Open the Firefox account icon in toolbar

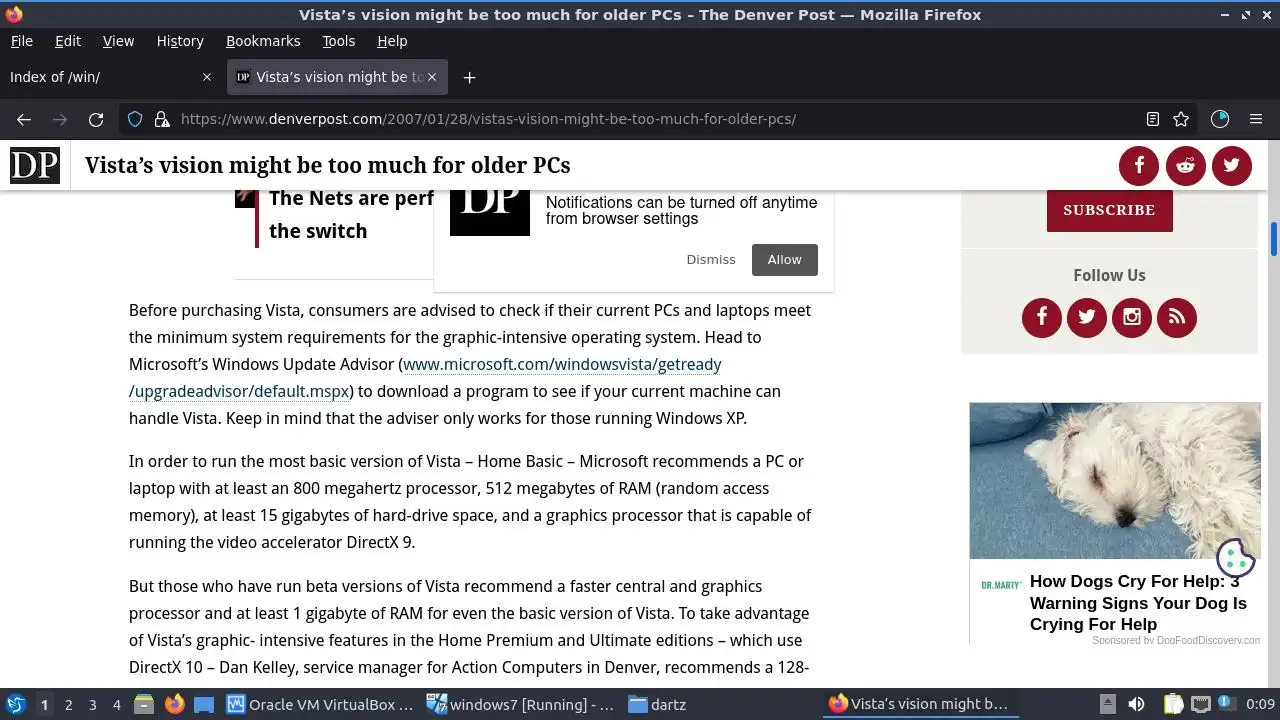[x=1220, y=119]
